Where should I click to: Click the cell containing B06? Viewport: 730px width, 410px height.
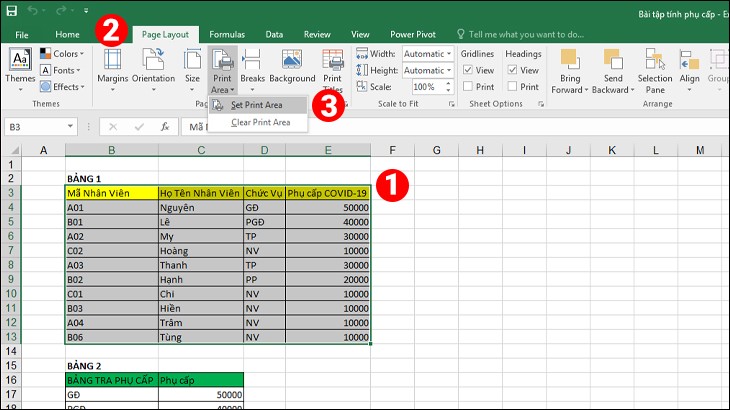112,337
